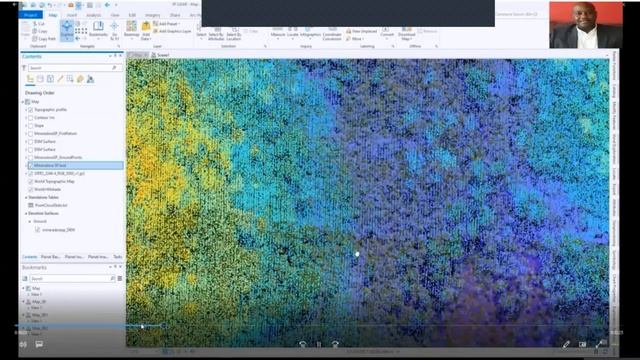Click the Add Data button
This screenshot has width=640, height=360.
146,31
